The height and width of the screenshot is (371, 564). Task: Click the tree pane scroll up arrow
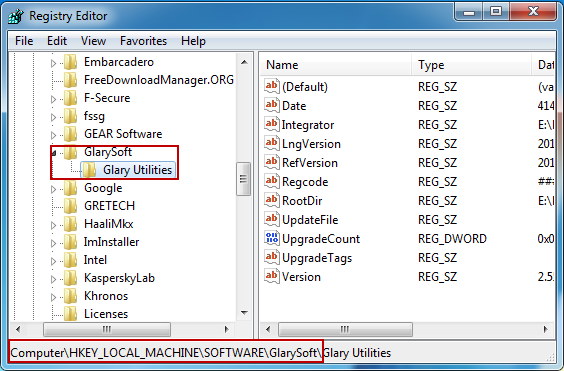[245, 62]
